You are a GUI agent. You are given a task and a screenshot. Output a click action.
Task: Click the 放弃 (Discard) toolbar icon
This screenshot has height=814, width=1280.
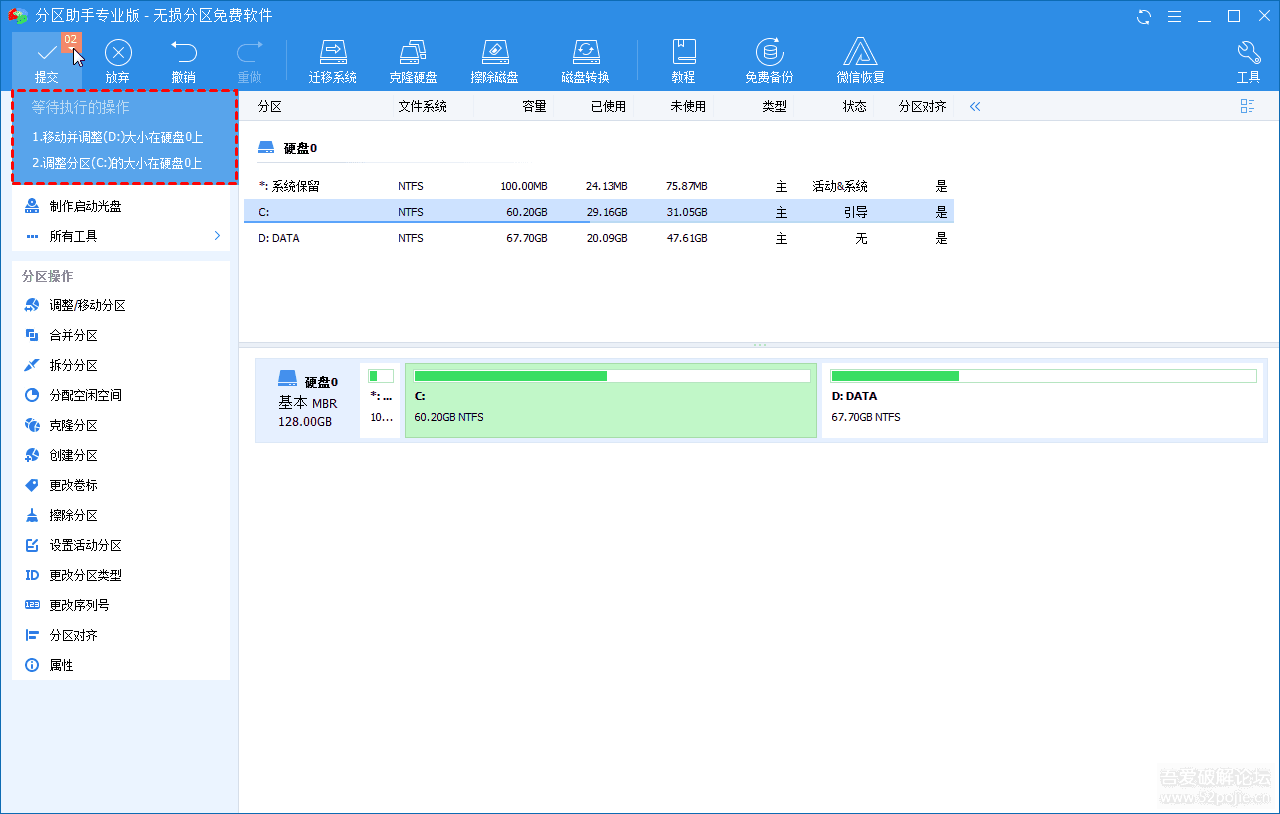point(118,60)
